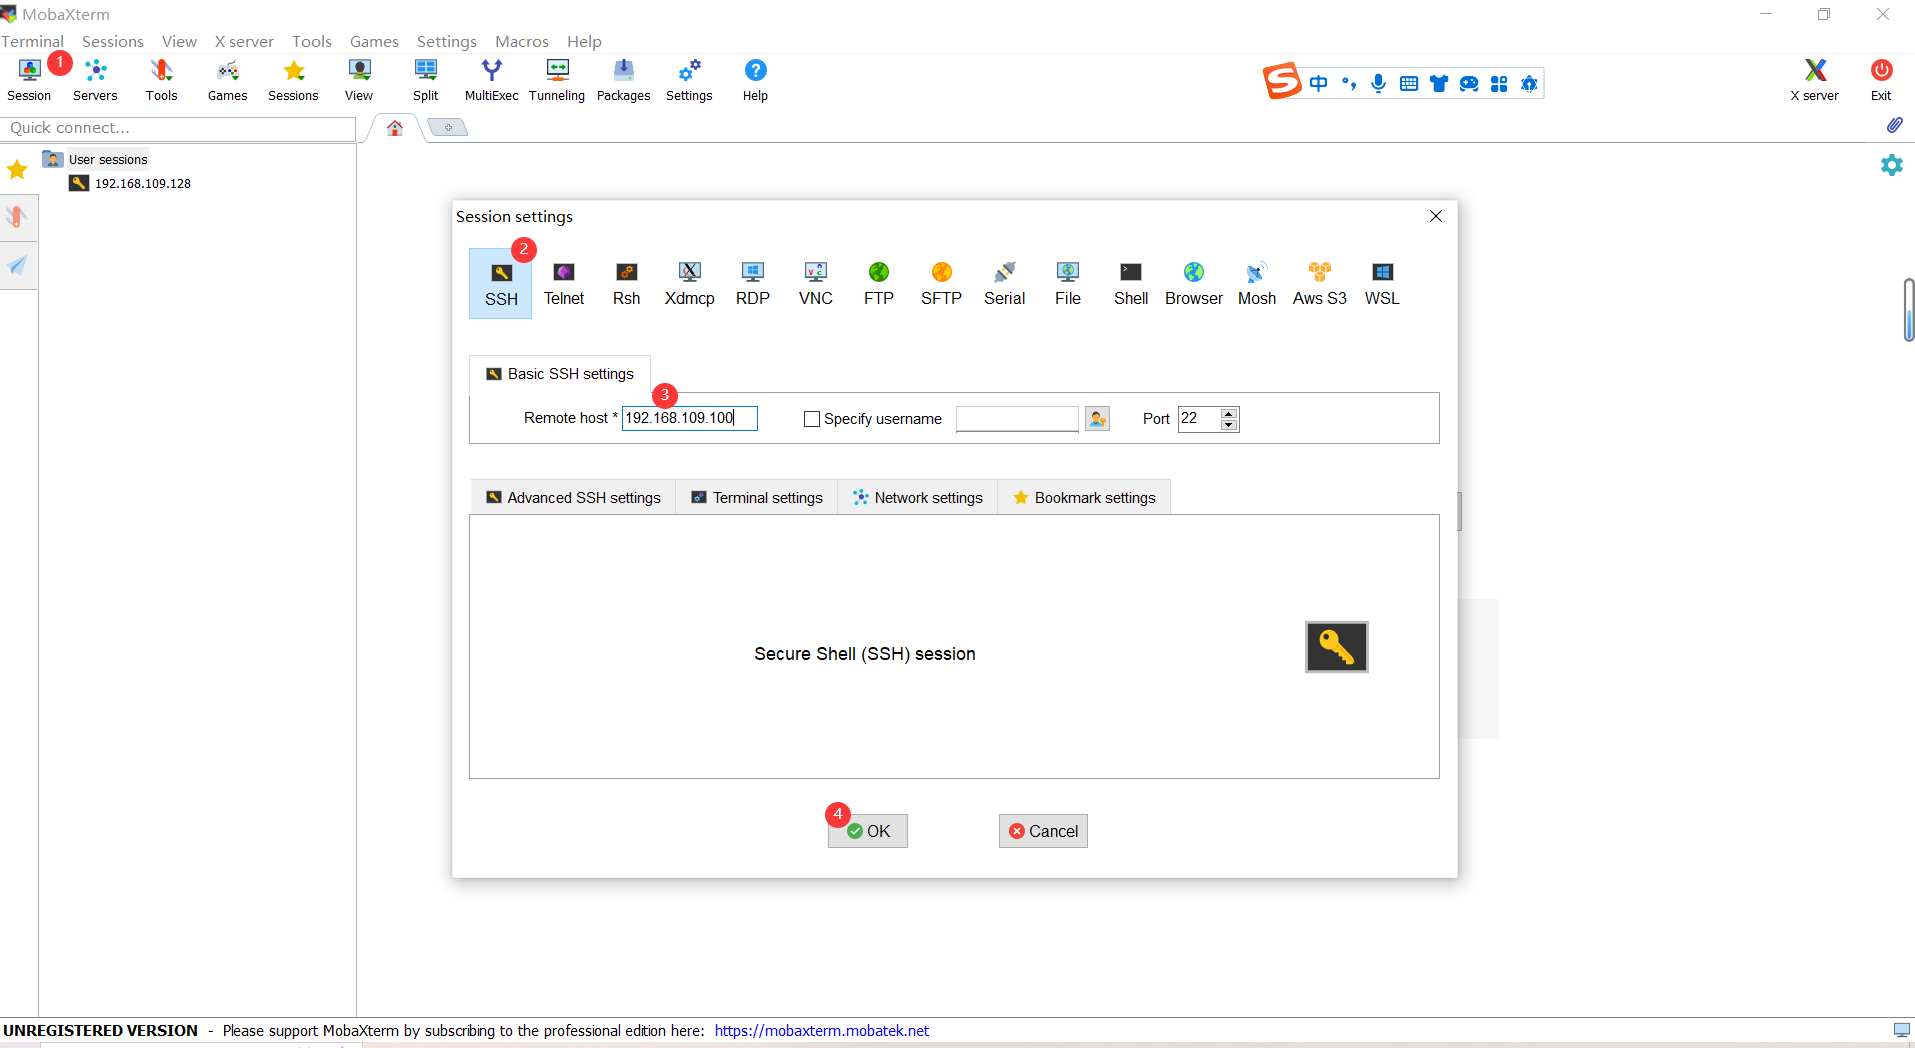
Task: Click the Remote host input field
Action: (689, 418)
